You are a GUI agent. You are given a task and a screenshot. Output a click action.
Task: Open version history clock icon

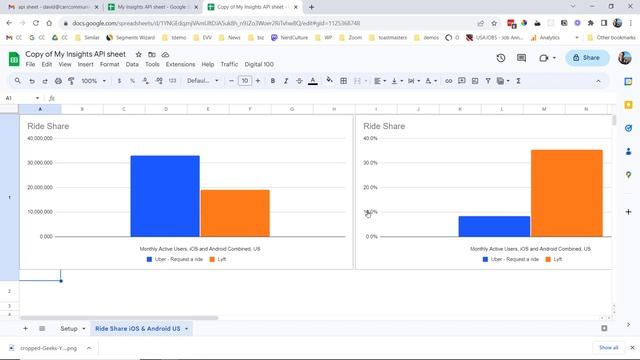coord(501,58)
